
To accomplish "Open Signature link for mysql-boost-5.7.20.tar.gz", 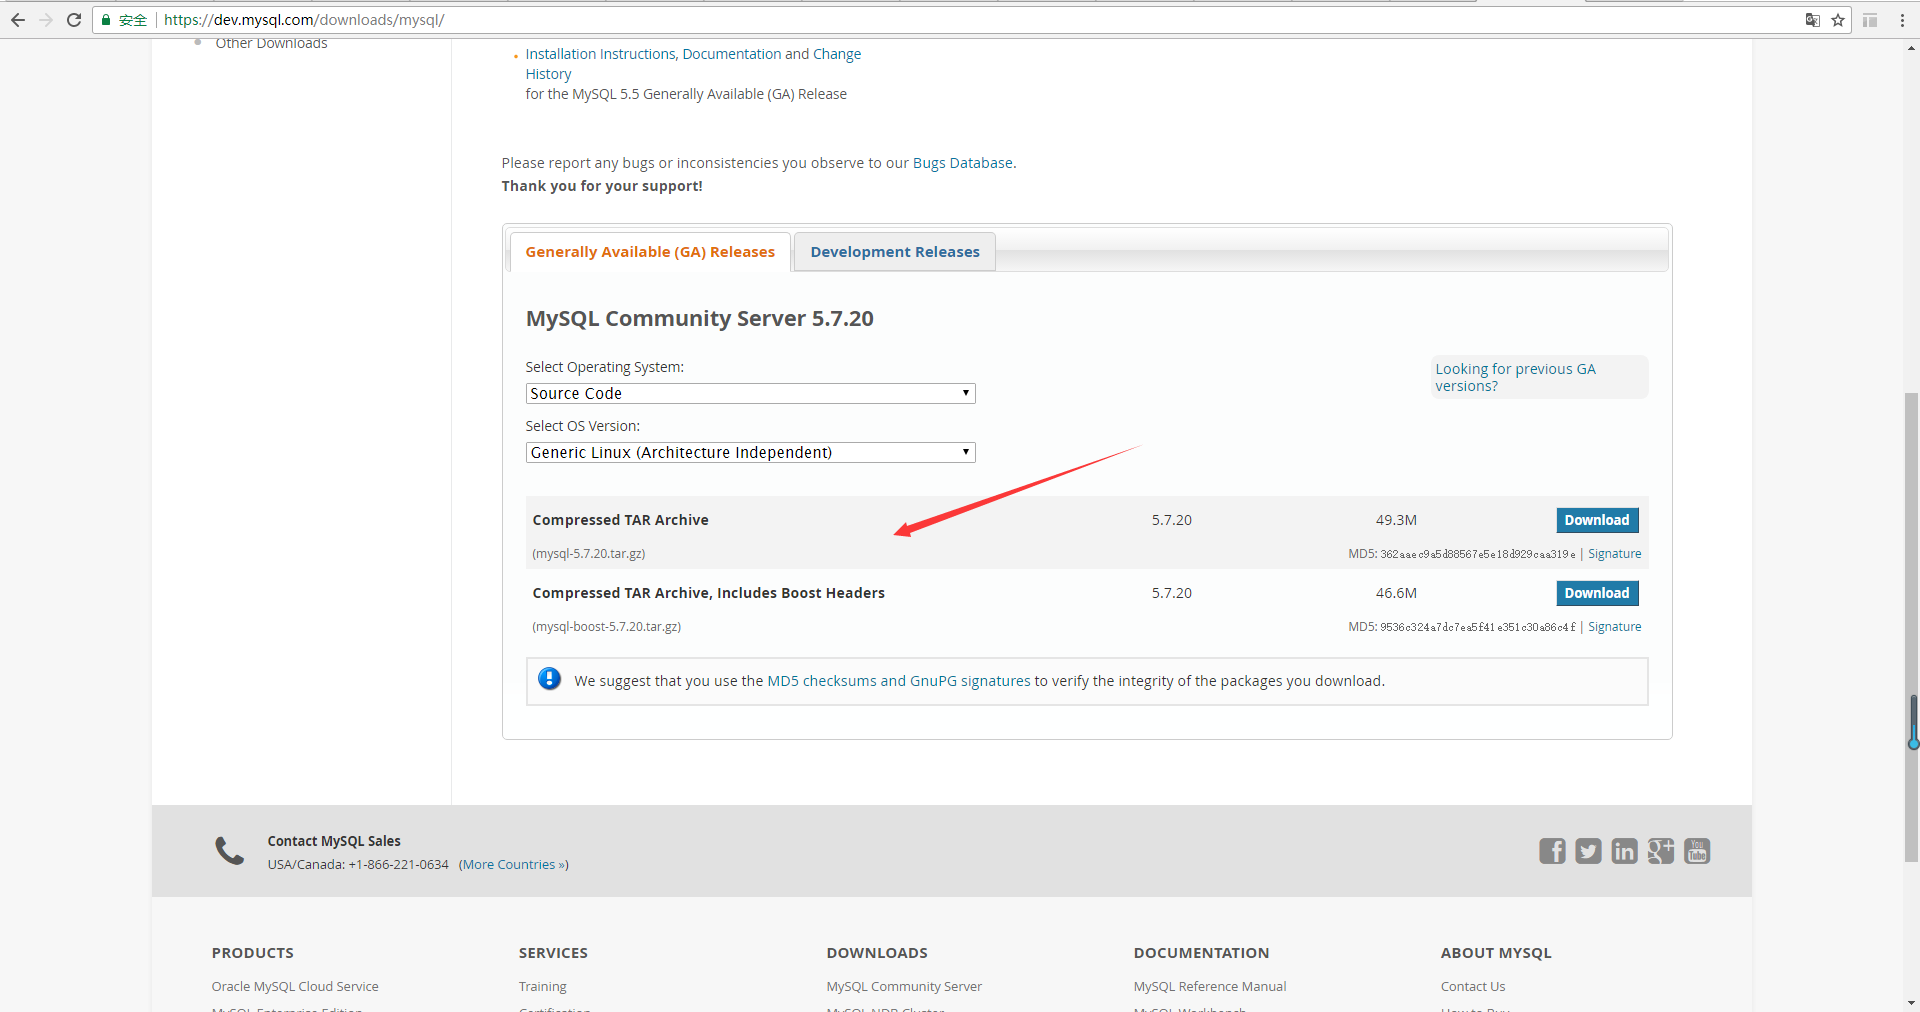I will [x=1614, y=627].
